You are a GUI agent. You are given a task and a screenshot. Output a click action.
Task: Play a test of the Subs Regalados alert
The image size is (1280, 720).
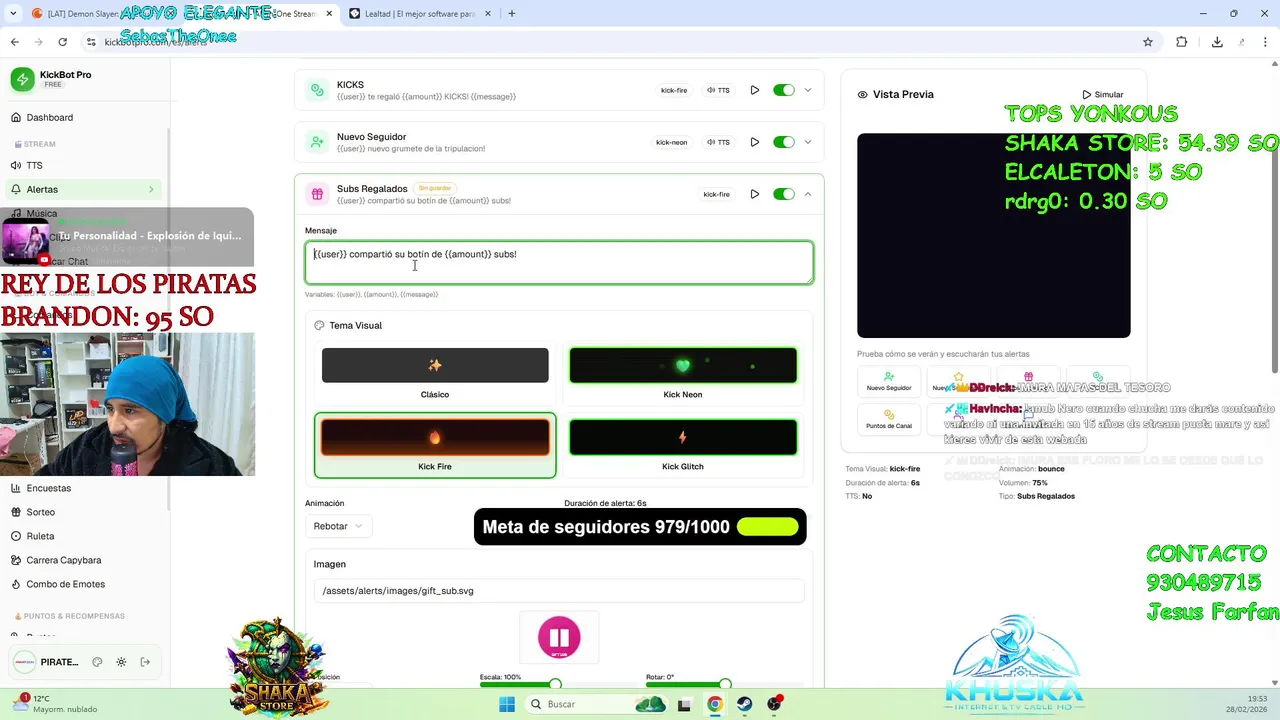pyautogui.click(x=755, y=194)
